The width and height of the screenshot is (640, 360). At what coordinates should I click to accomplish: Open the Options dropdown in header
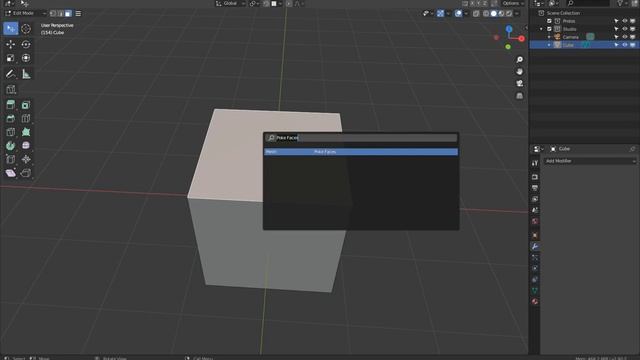[513, 3]
